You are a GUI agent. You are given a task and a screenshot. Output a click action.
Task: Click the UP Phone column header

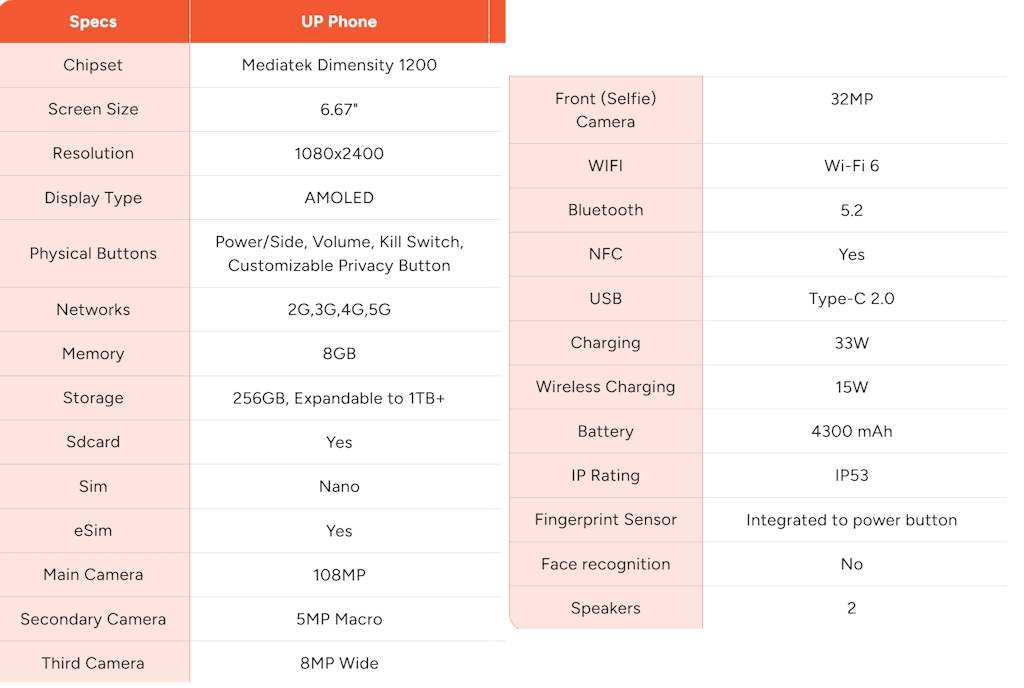pyautogui.click(x=339, y=22)
